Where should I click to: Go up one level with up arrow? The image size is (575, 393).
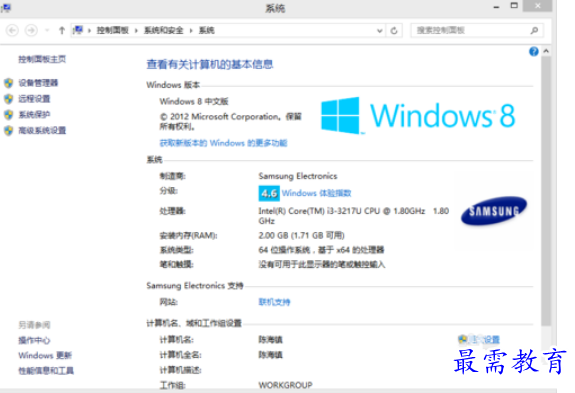pos(62,30)
